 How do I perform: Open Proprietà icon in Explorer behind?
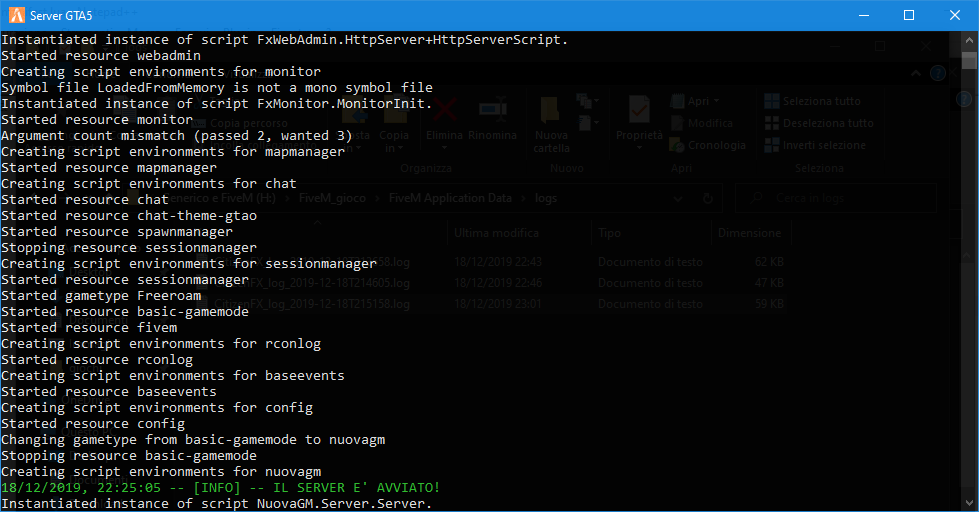tap(639, 111)
